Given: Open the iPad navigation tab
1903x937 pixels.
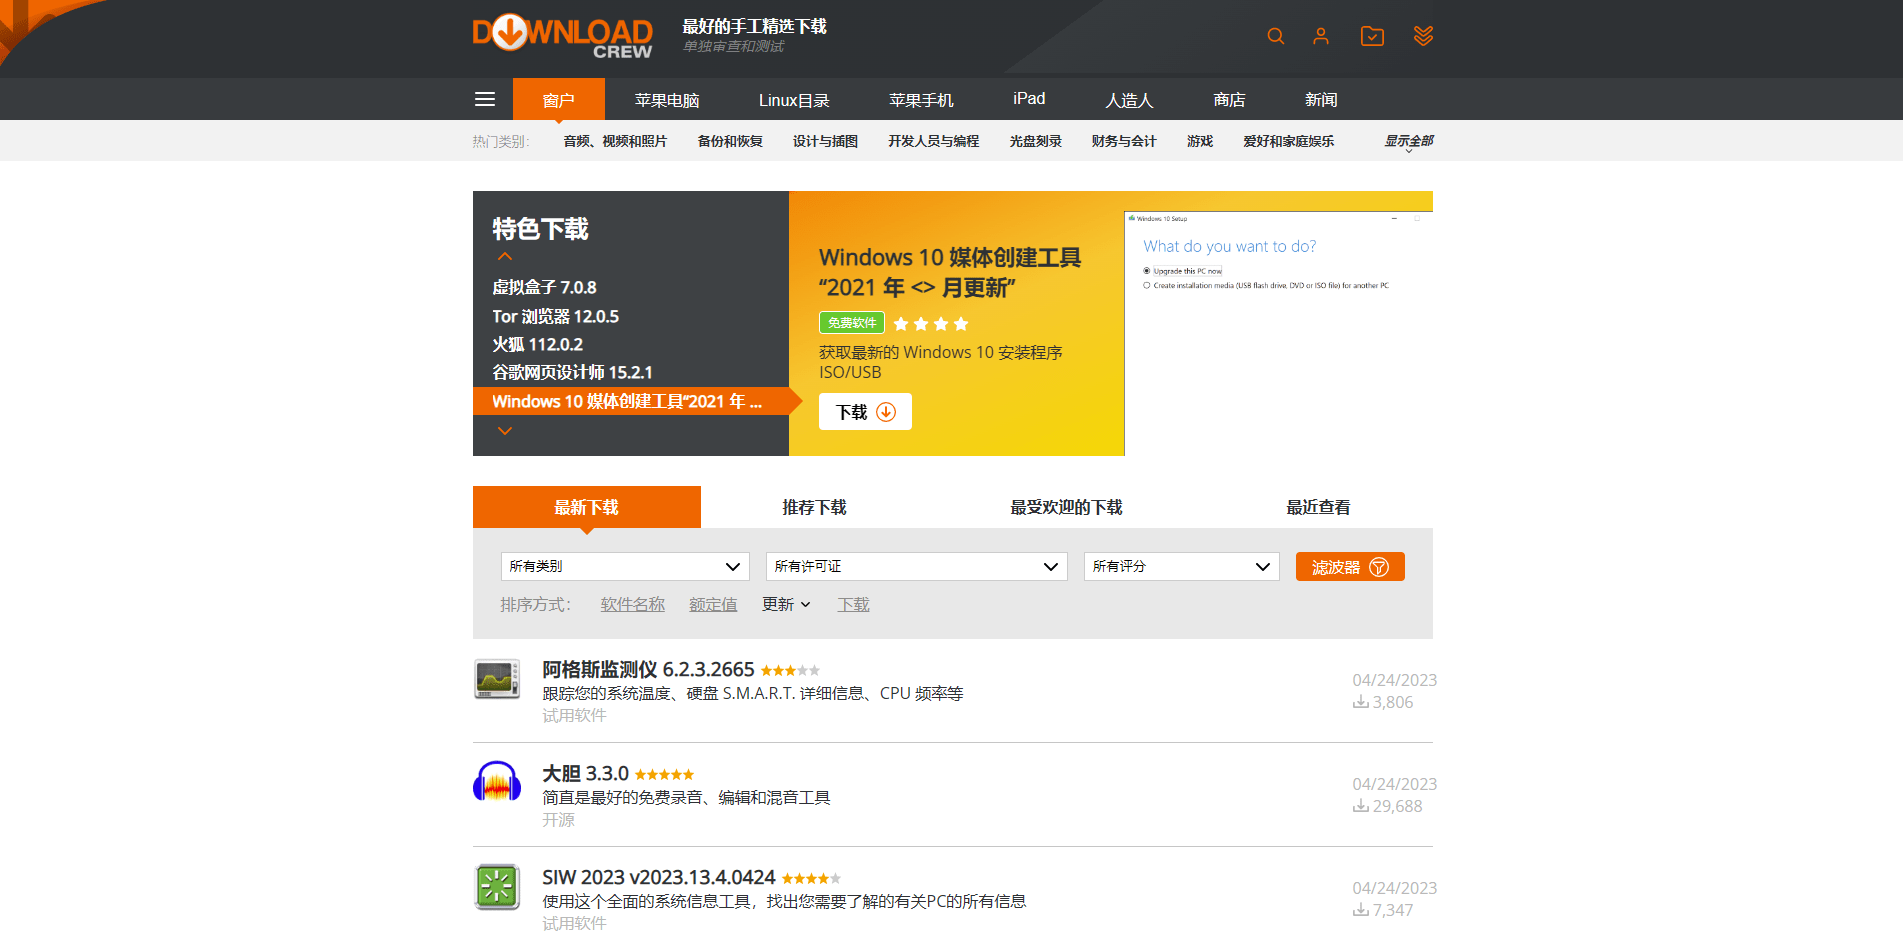Looking at the screenshot, I should click(x=1029, y=98).
